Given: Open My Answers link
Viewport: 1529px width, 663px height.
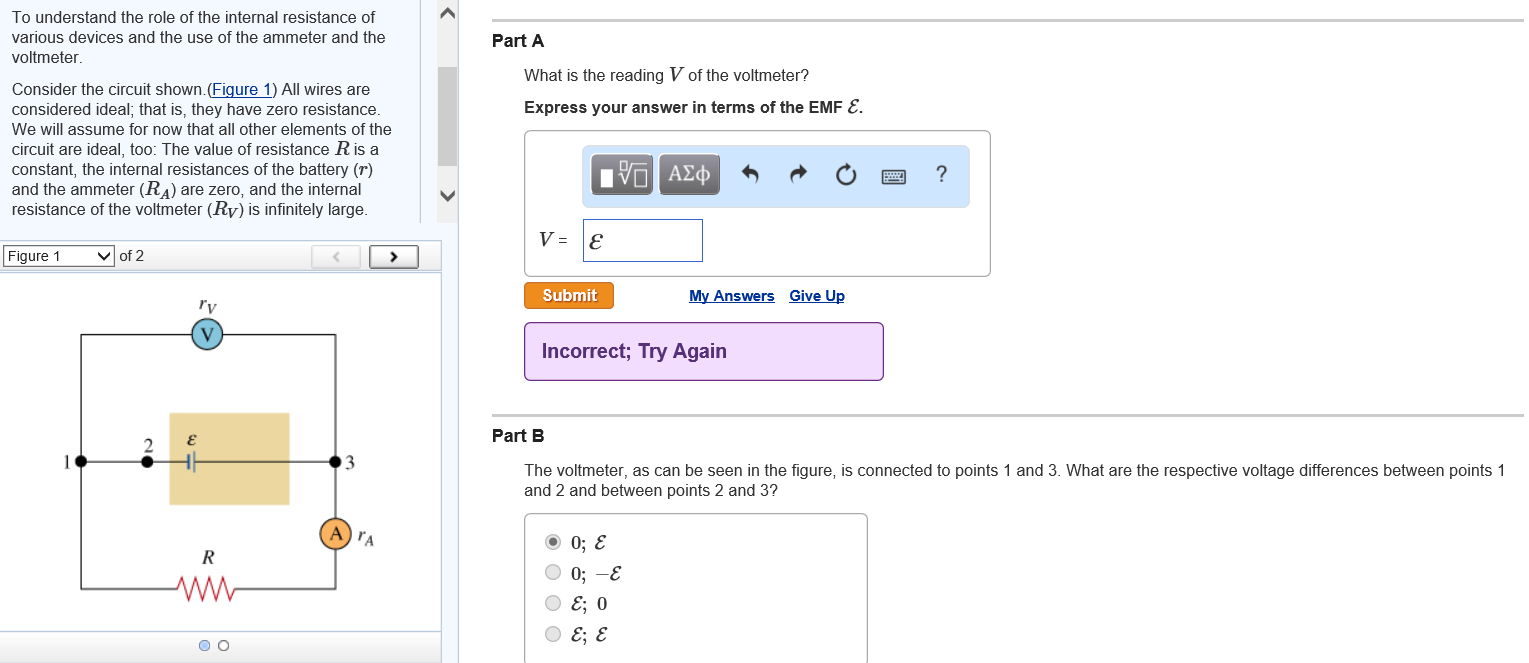Looking at the screenshot, I should pos(731,296).
